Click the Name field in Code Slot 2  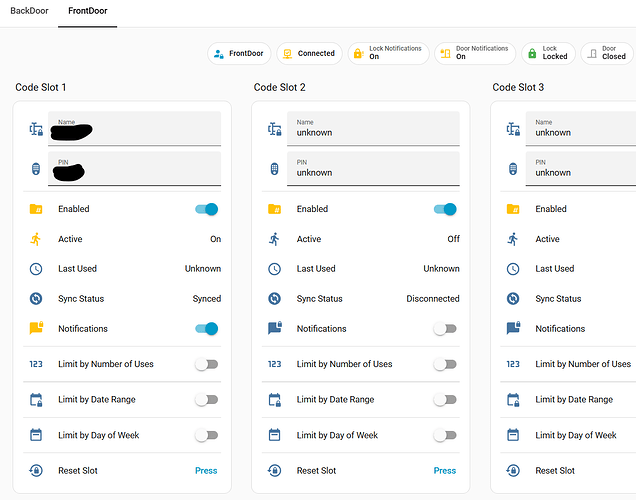(x=373, y=129)
